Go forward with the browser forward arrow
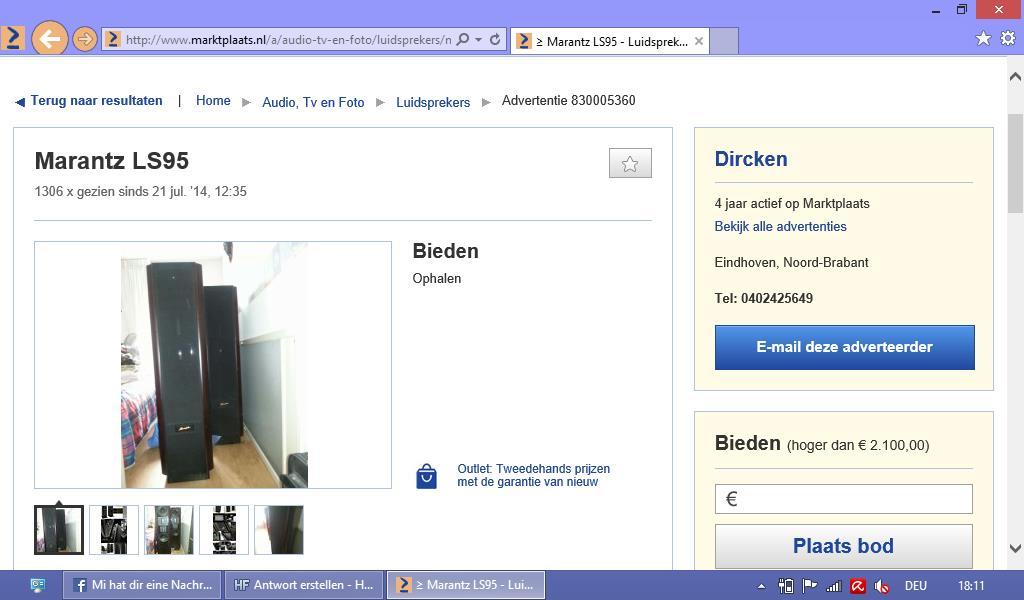Screen dimensions: 1024x600 click(84, 39)
